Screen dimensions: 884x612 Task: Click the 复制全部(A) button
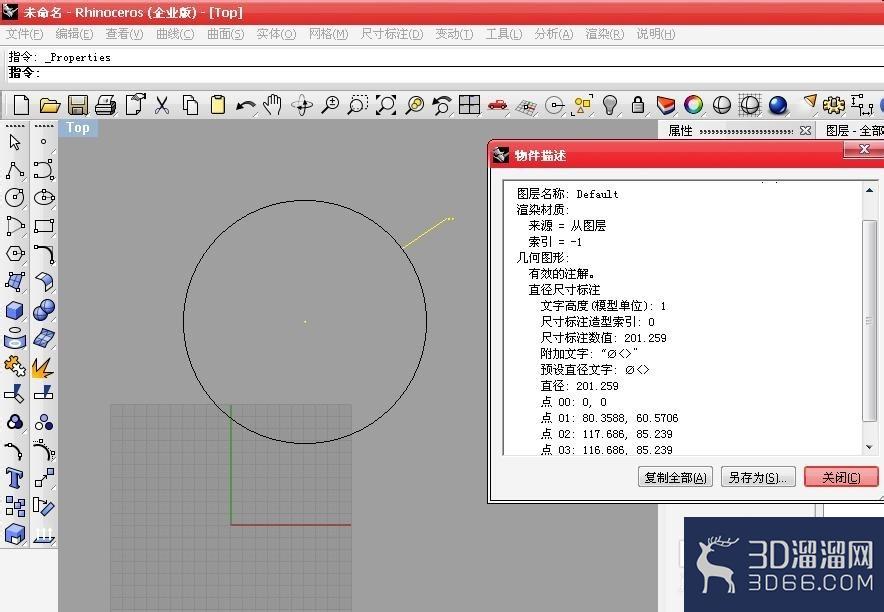pos(675,477)
